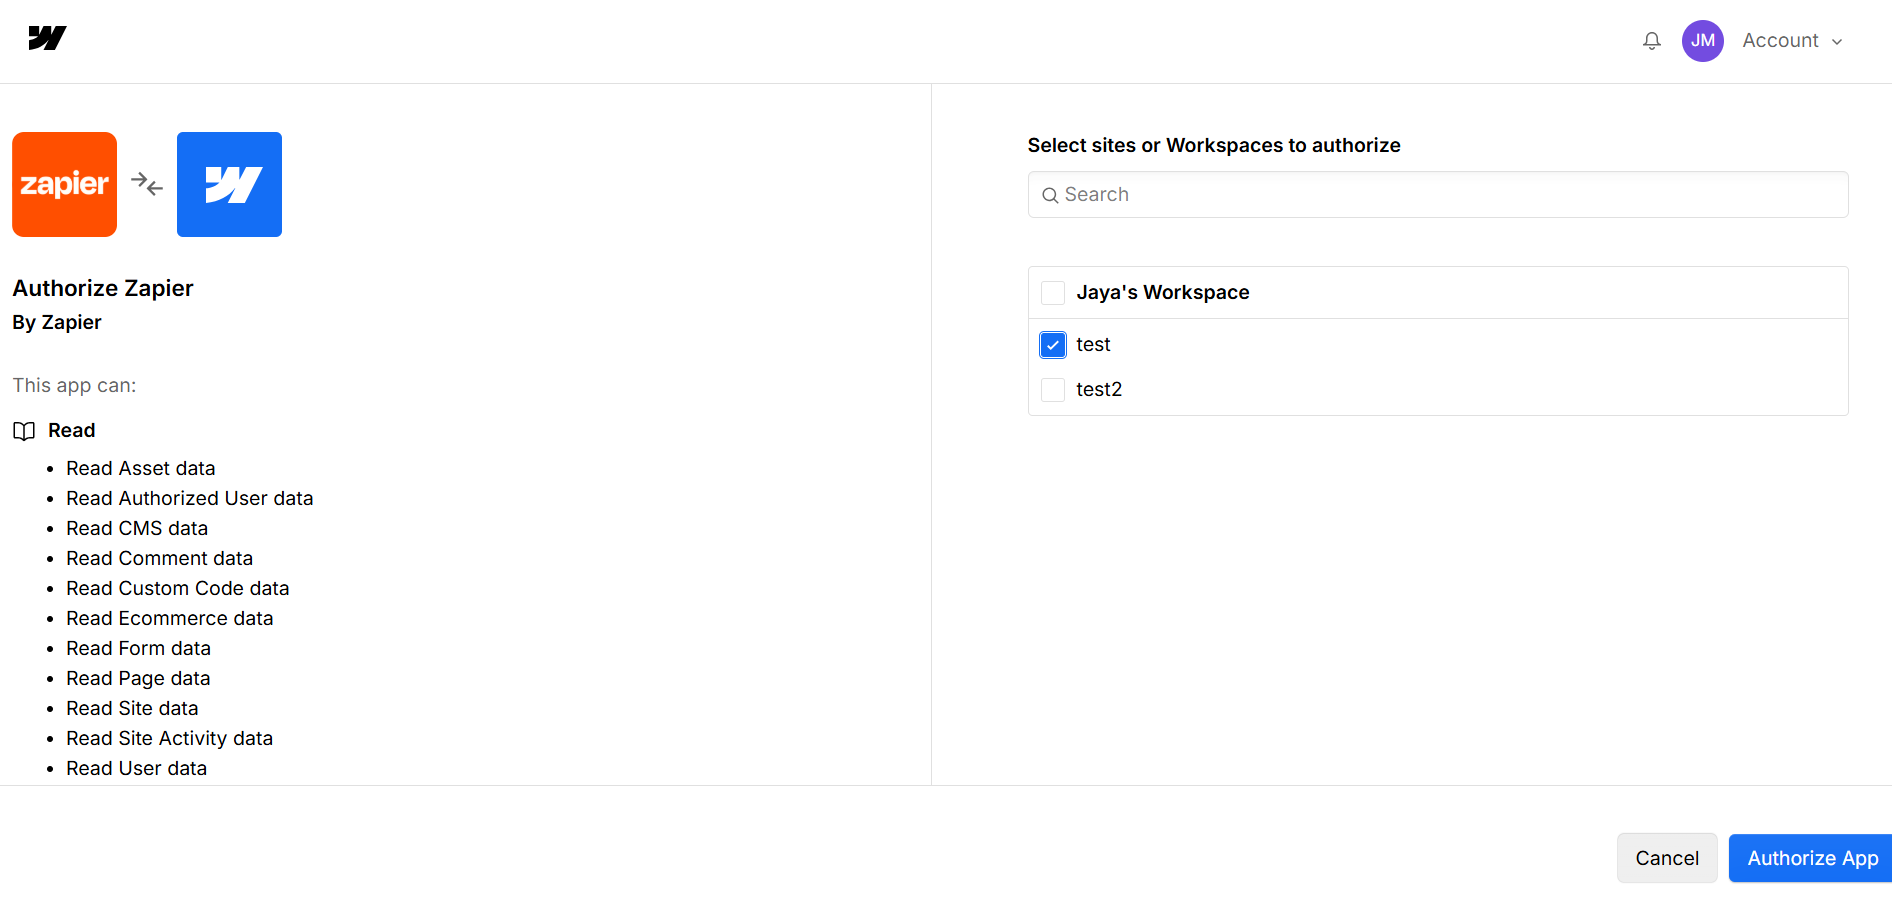Click the connection arrows icon between logos
Image resolution: width=1892 pixels, height=917 pixels.
tap(147, 184)
